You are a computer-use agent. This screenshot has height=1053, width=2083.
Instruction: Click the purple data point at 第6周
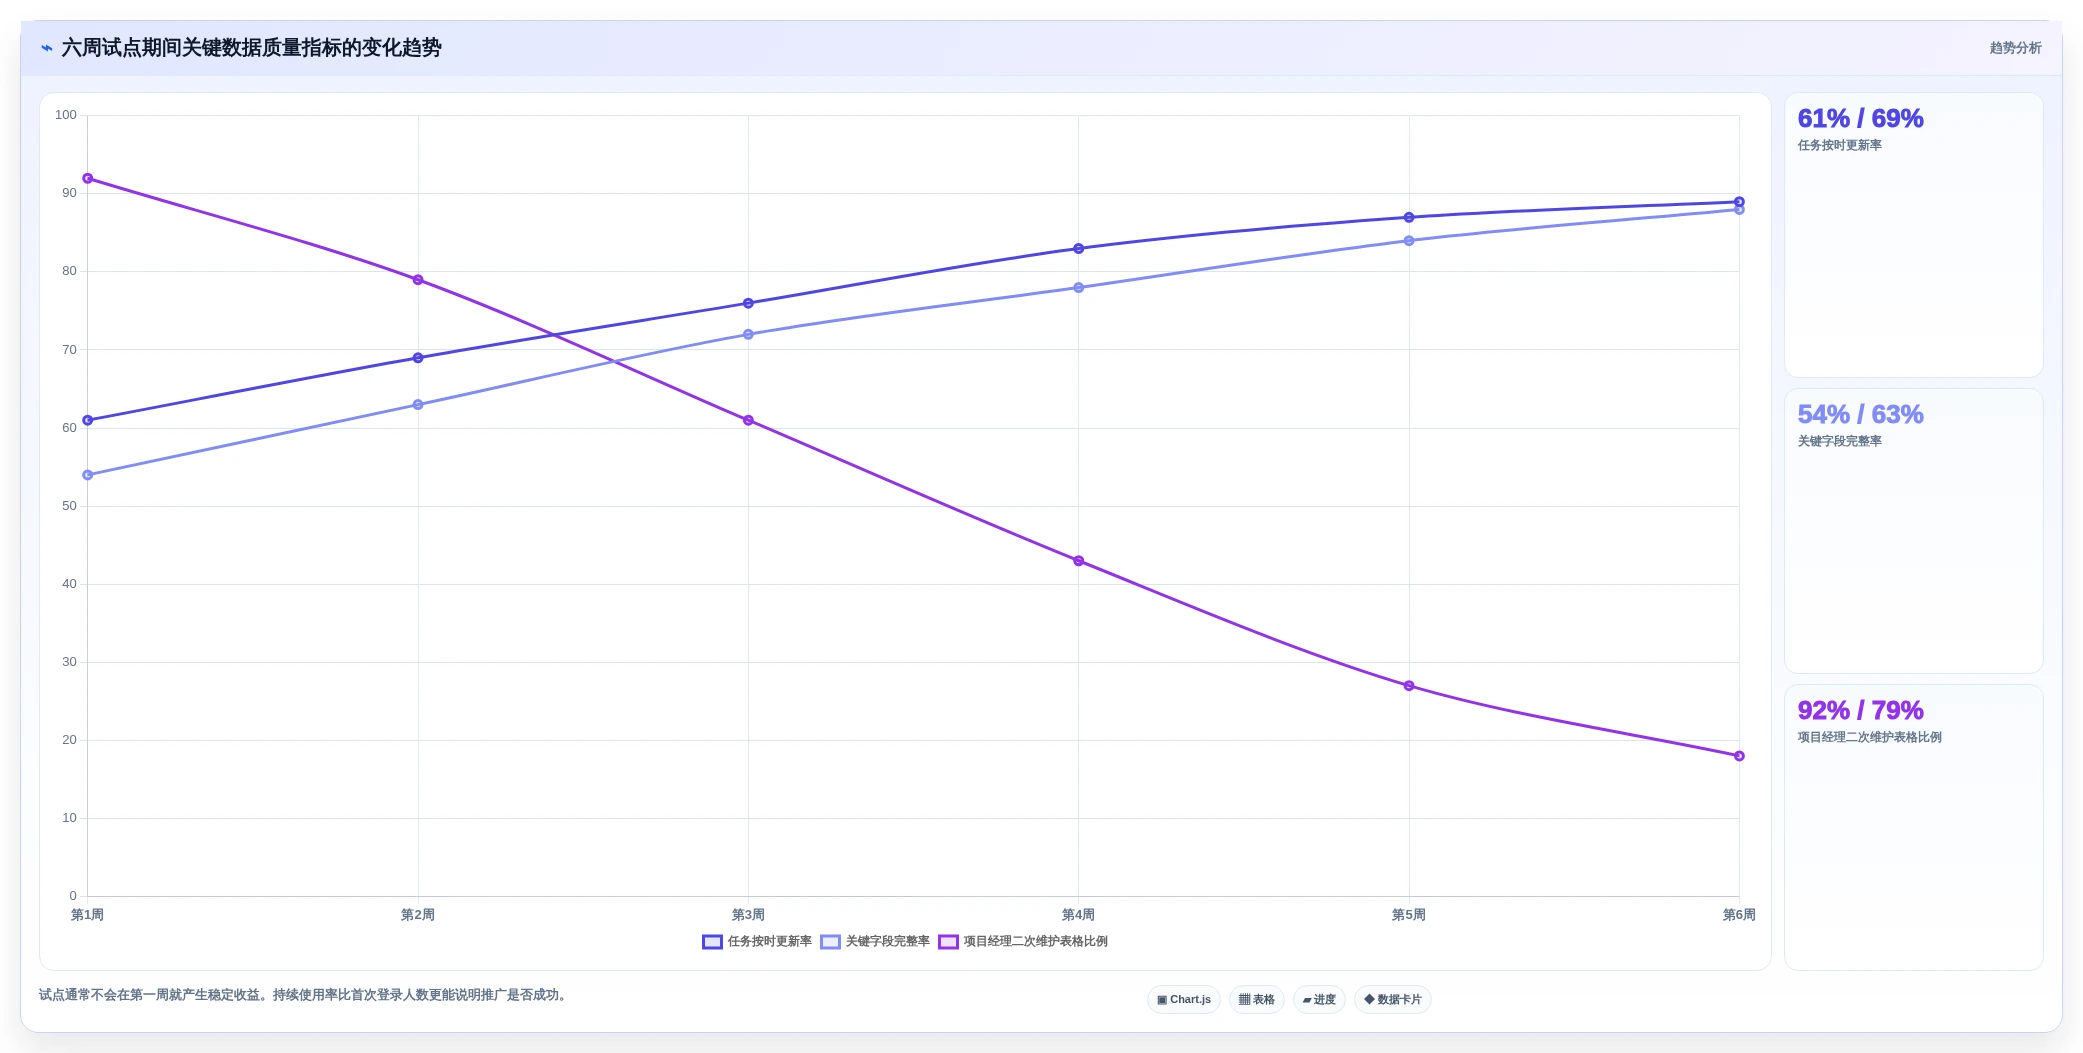pos(1739,756)
